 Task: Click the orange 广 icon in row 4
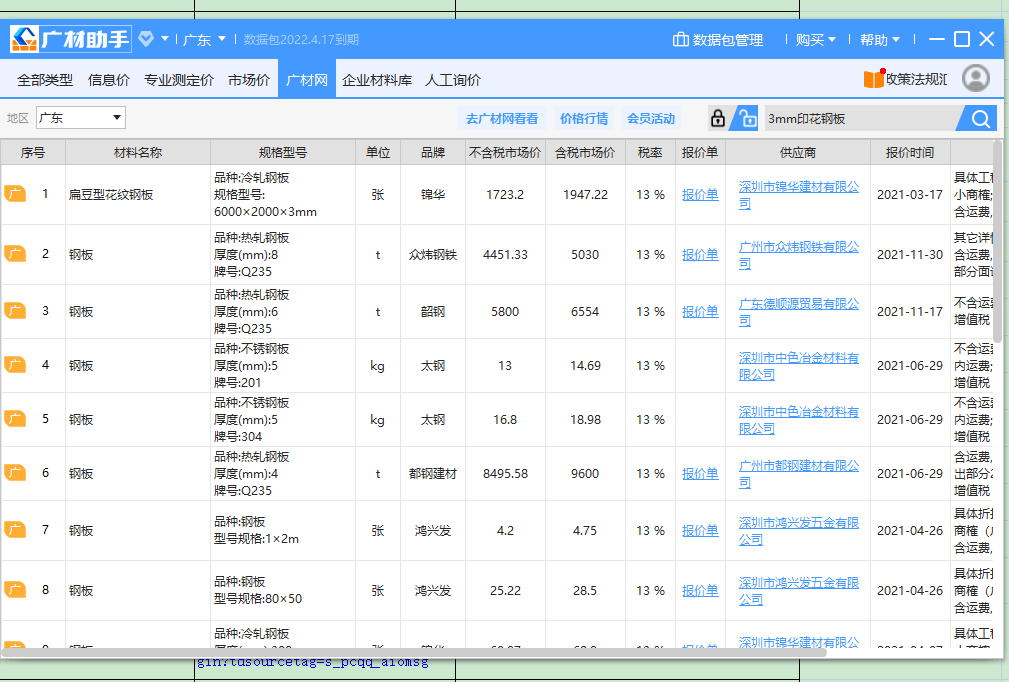[15, 365]
